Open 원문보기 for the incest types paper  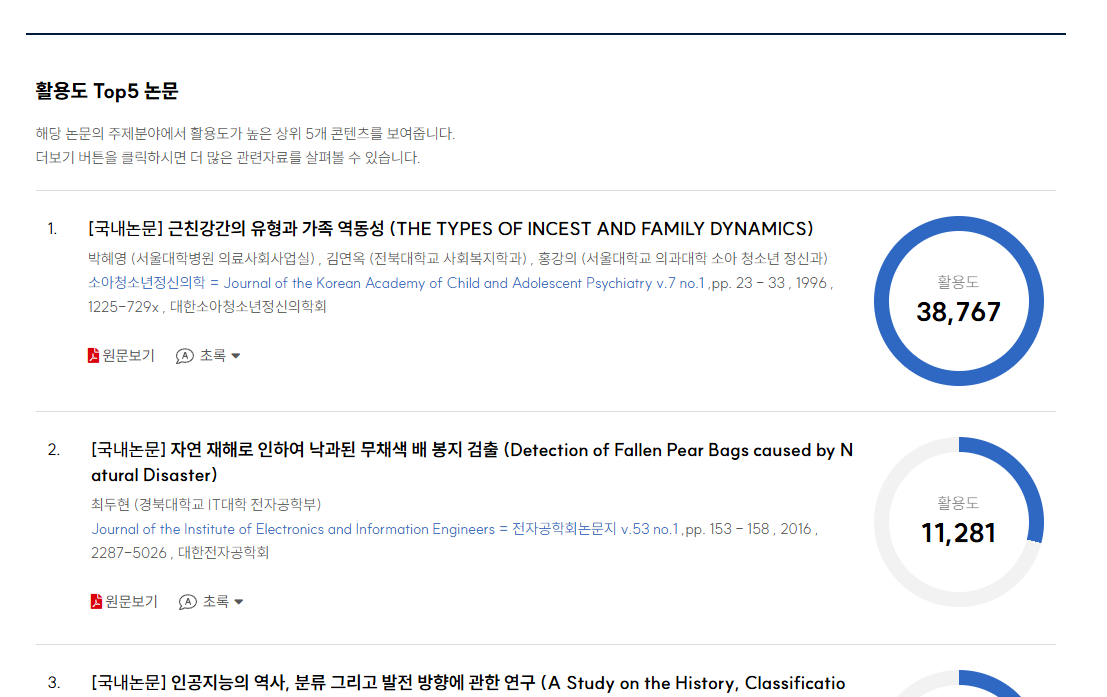pos(128,355)
